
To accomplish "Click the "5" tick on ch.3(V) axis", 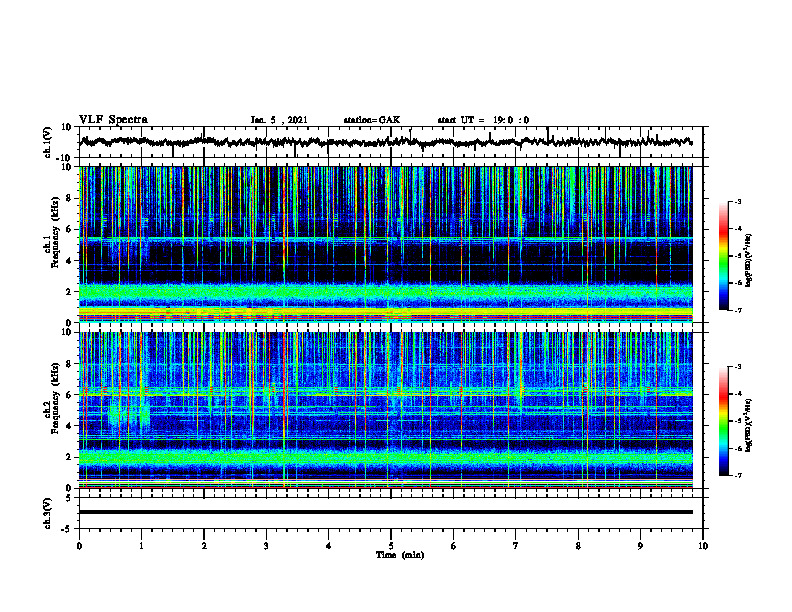I will pyautogui.click(x=70, y=498).
